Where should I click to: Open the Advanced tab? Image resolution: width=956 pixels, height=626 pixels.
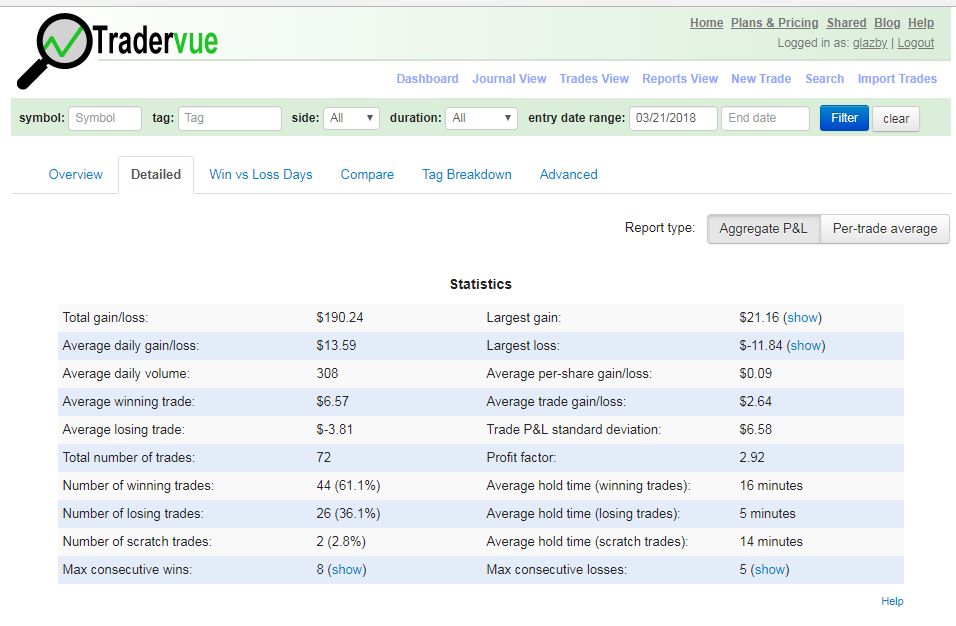[568, 174]
